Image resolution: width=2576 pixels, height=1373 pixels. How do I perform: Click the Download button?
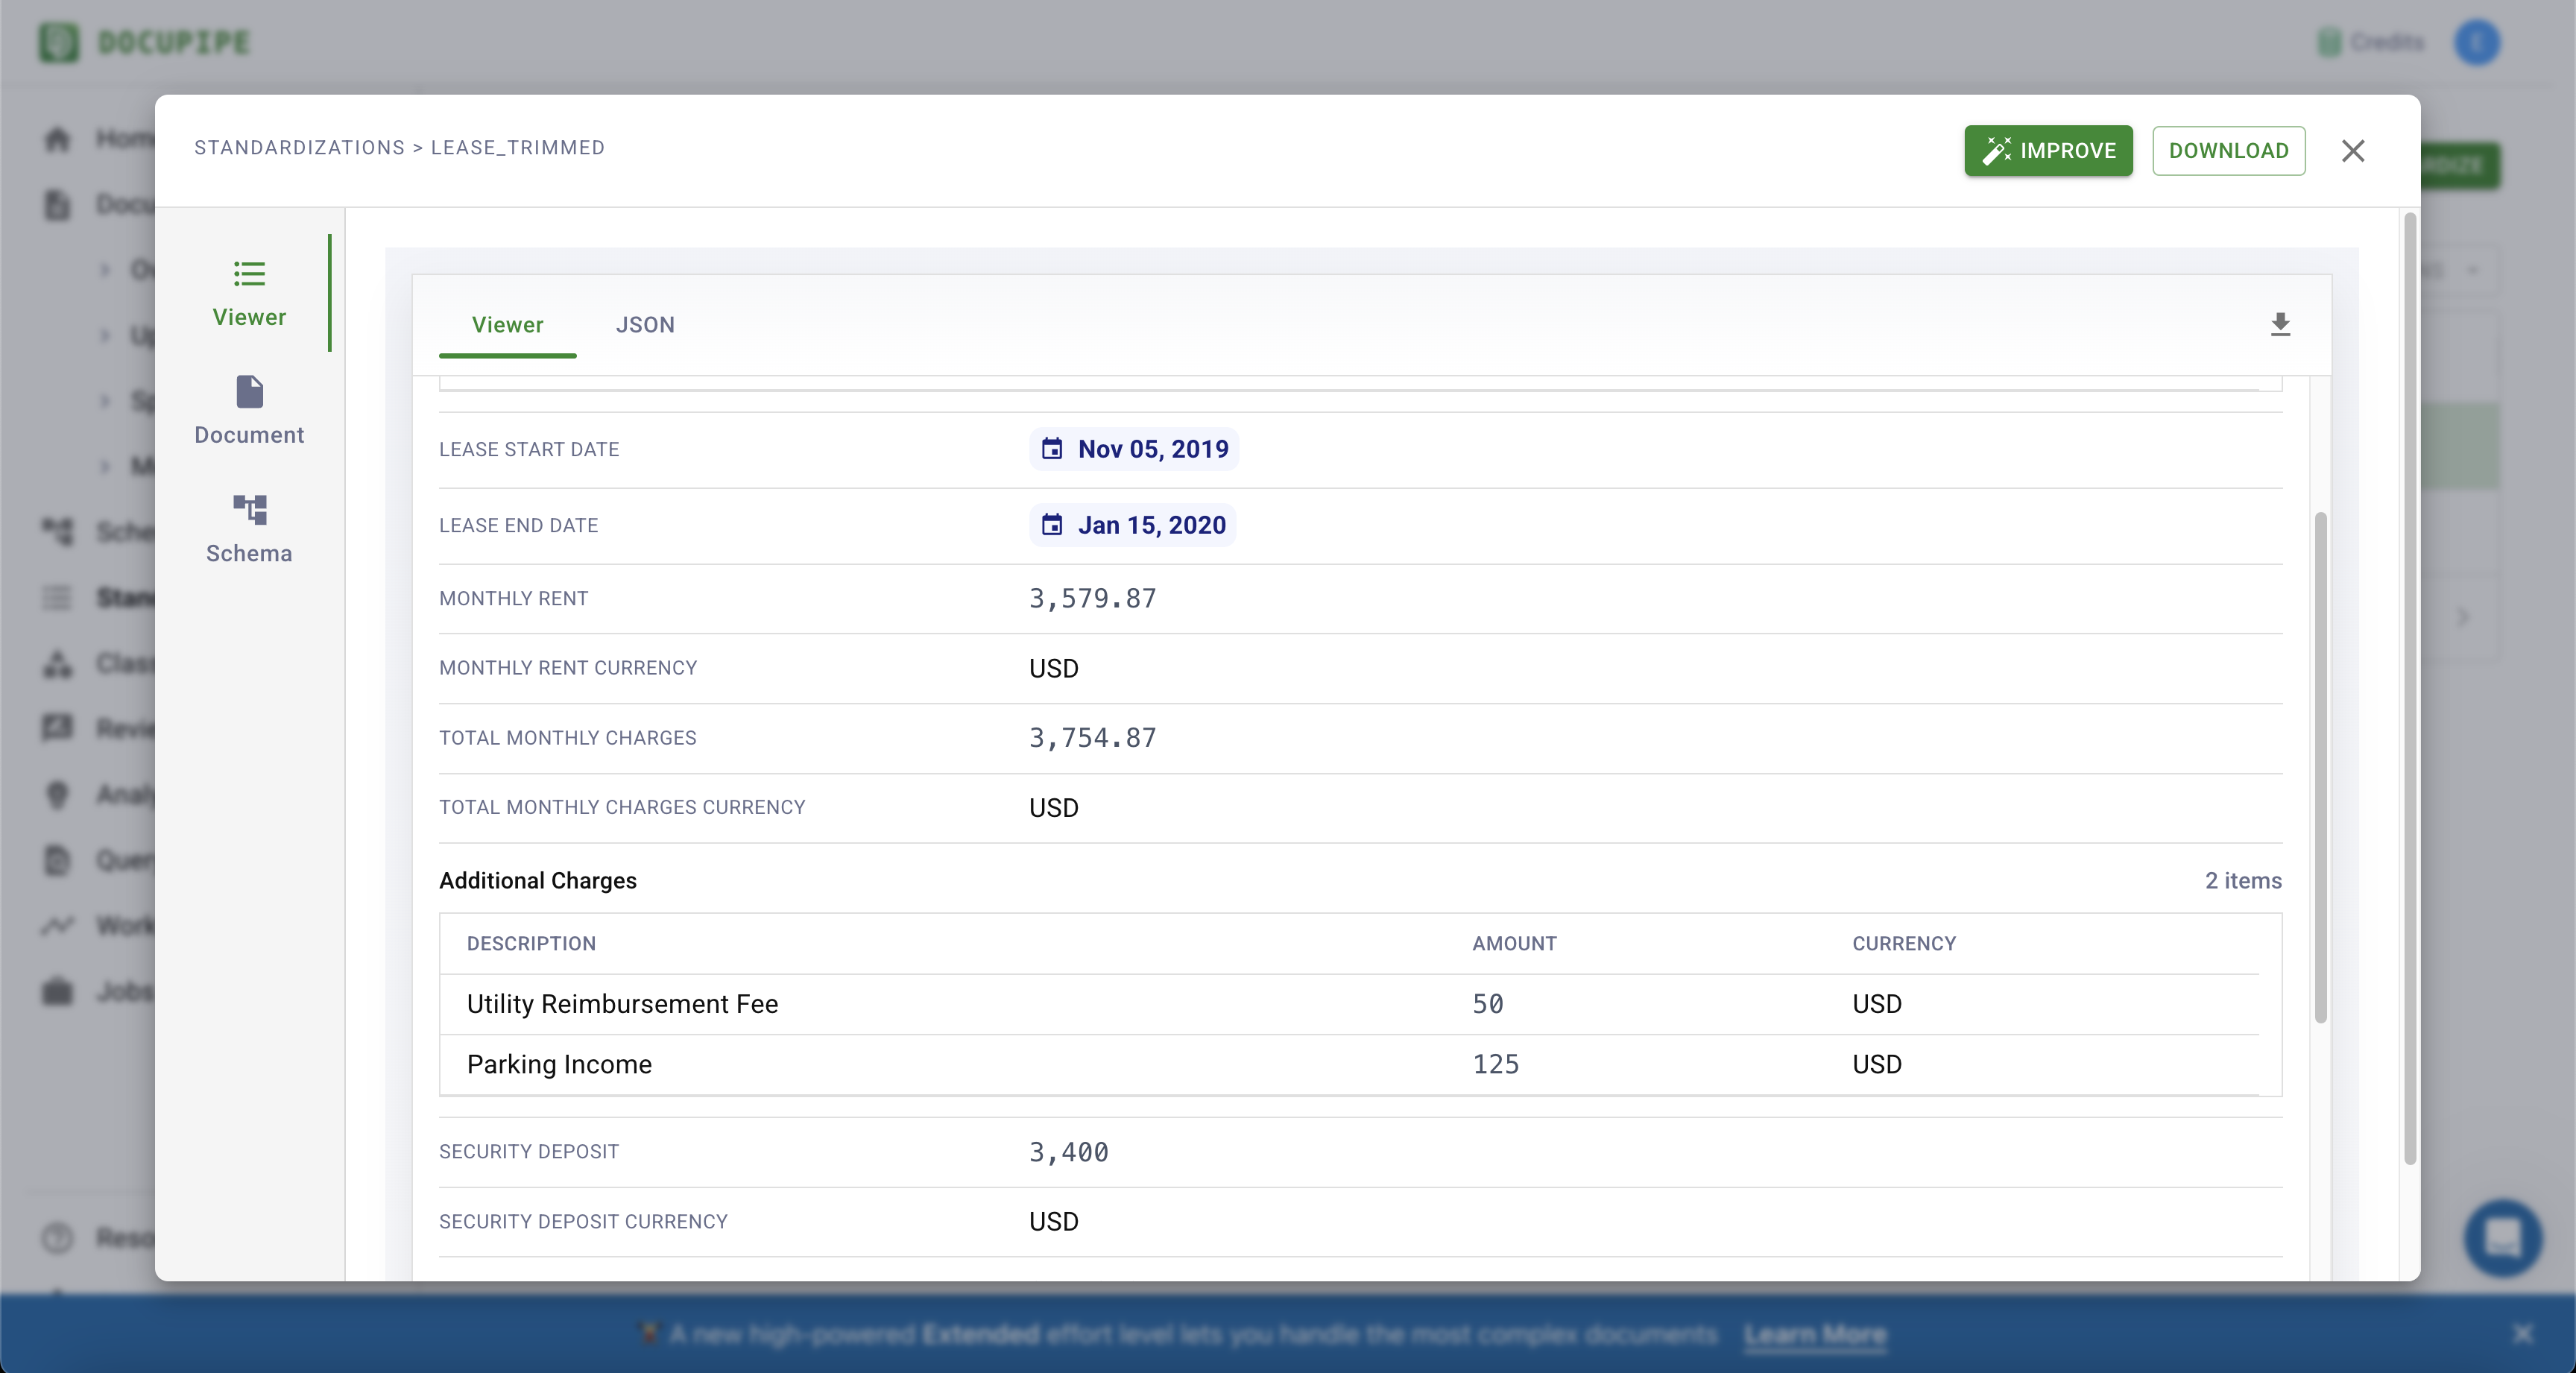(x=2228, y=151)
